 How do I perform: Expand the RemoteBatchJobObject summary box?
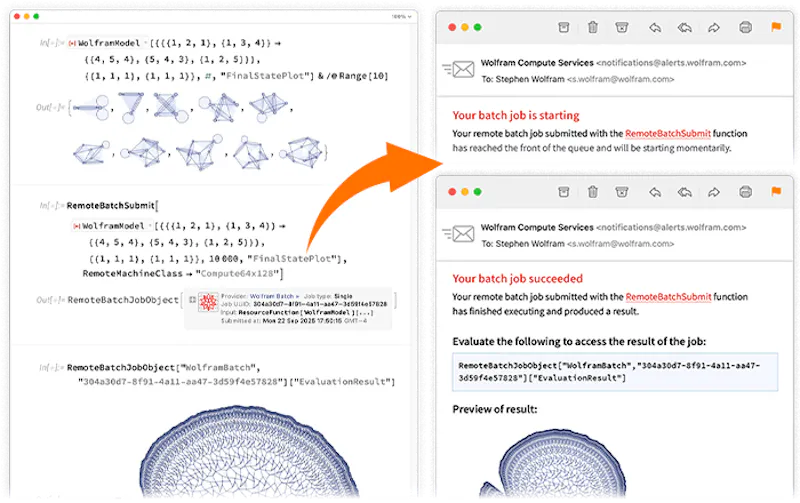click(x=192, y=300)
